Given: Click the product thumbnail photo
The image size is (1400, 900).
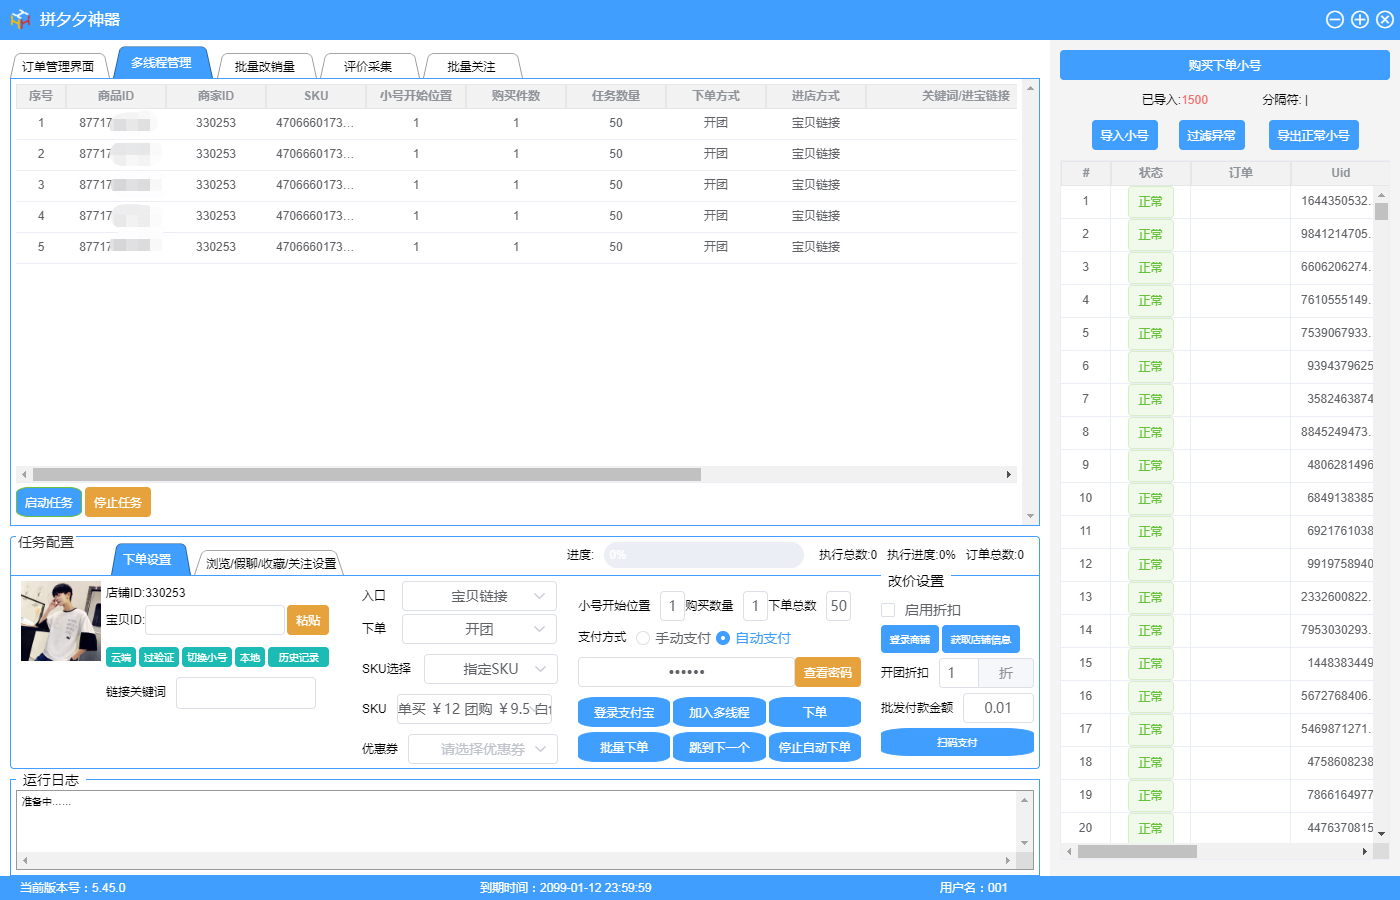Looking at the screenshot, I should point(61,621).
